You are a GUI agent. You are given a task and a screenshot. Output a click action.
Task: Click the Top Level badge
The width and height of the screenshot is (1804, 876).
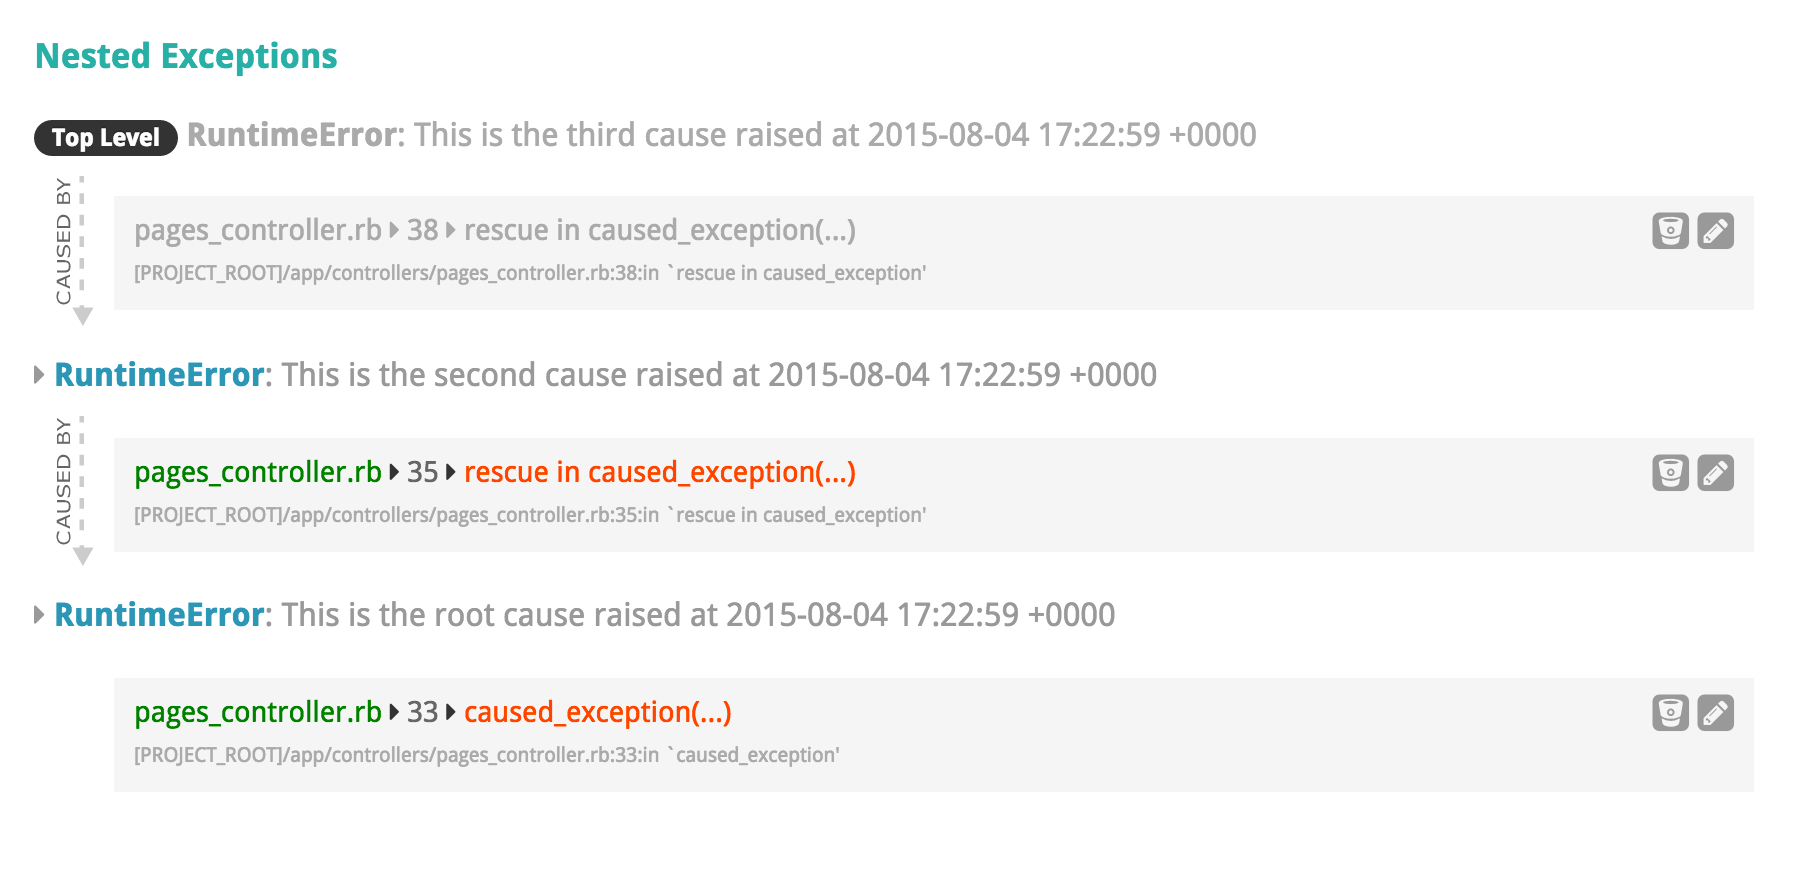point(105,138)
